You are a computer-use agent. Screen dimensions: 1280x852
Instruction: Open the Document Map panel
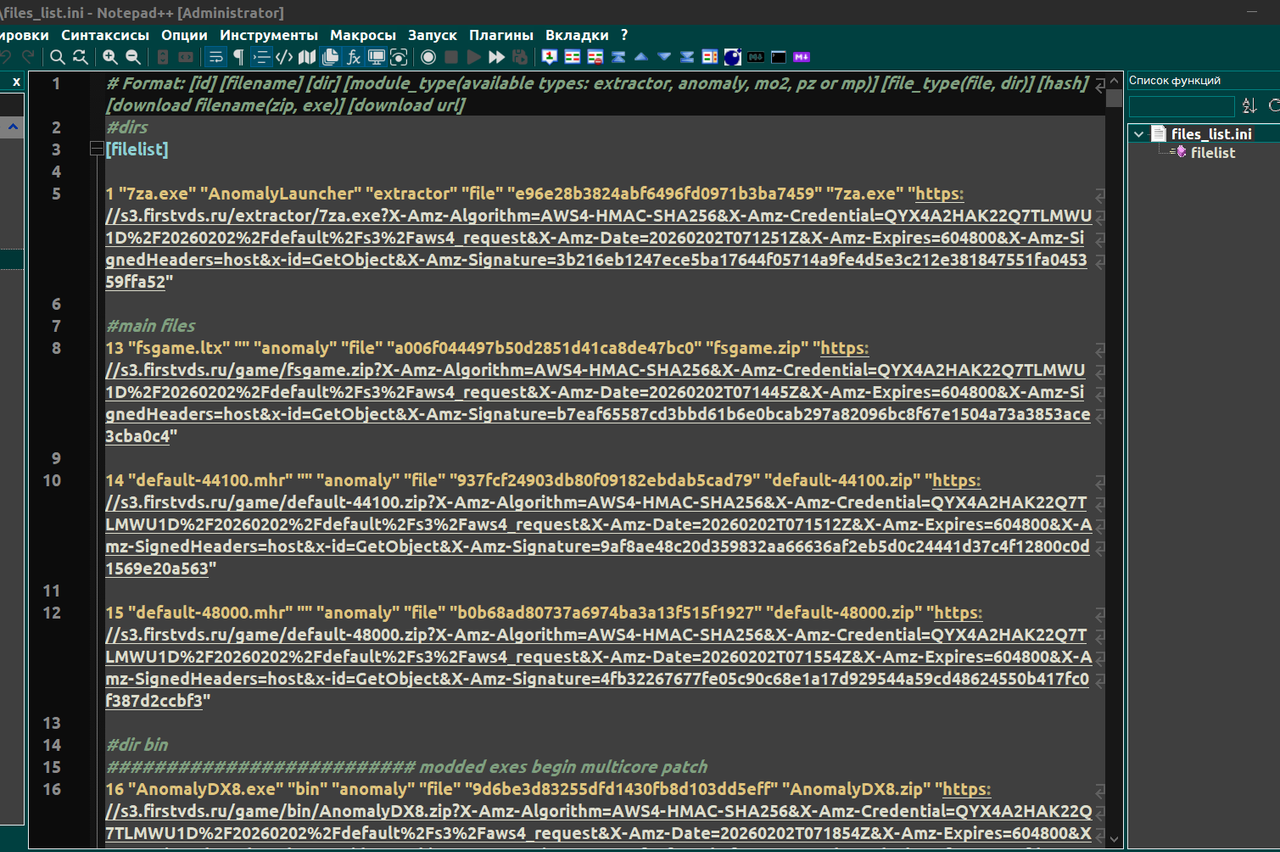pos(307,57)
